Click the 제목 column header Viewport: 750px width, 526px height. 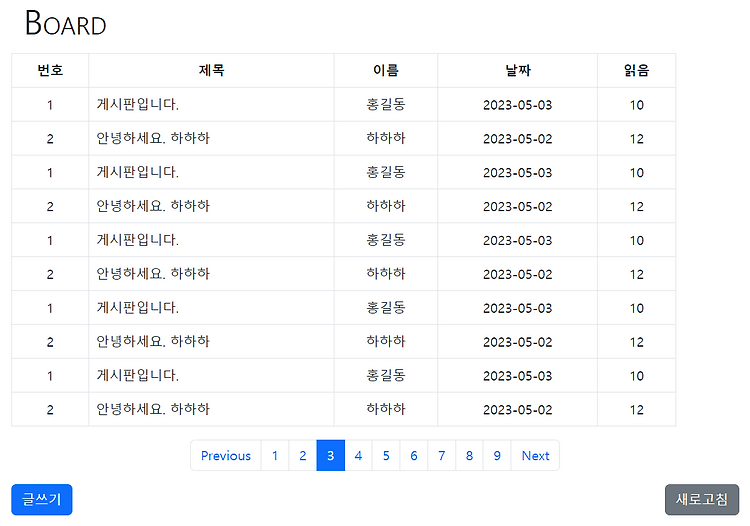pos(211,70)
